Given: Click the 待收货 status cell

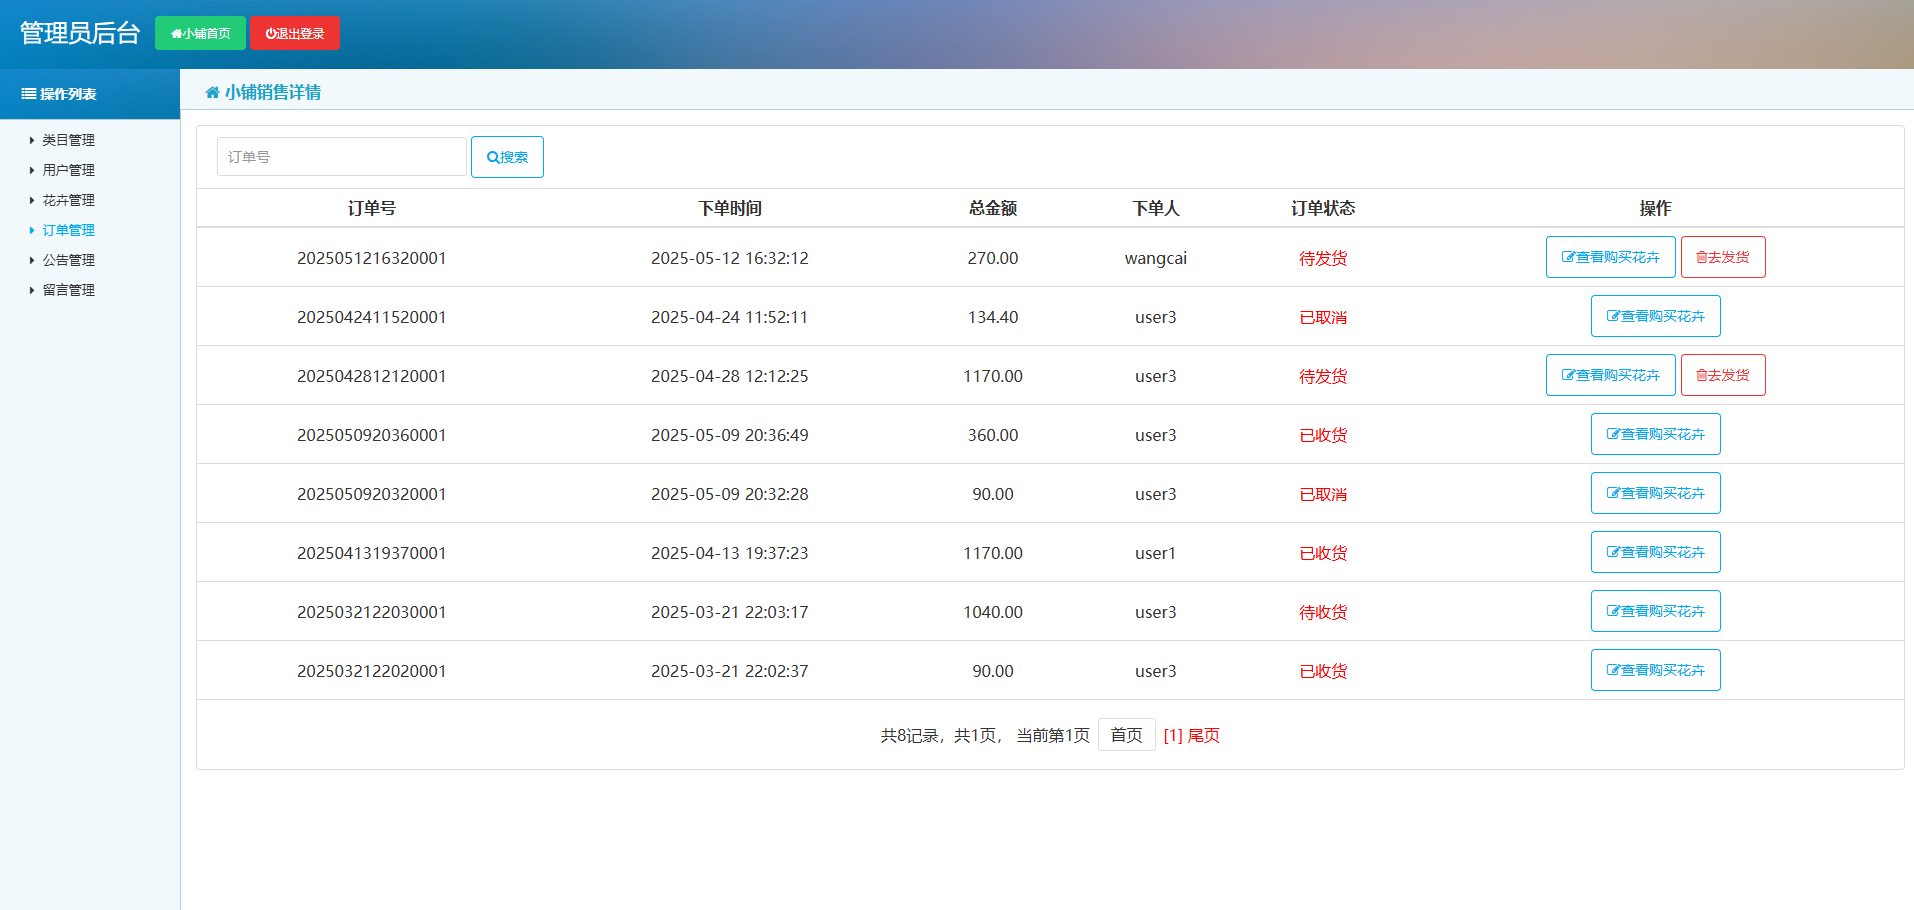Looking at the screenshot, I should pyautogui.click(x=1323, y=612).
